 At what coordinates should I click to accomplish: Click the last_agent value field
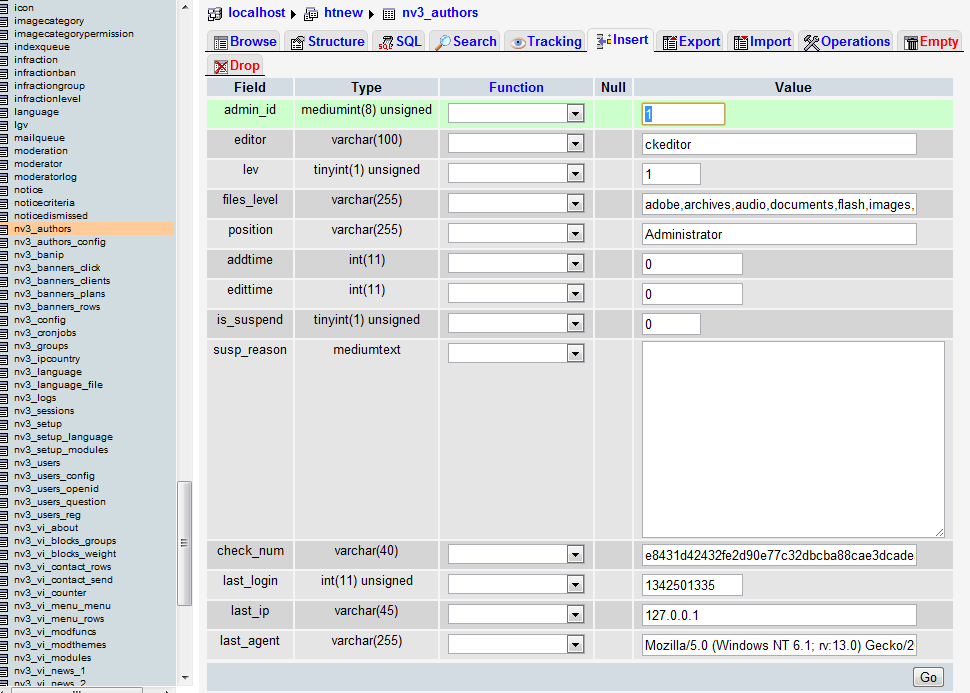click(x=779, y=645)
